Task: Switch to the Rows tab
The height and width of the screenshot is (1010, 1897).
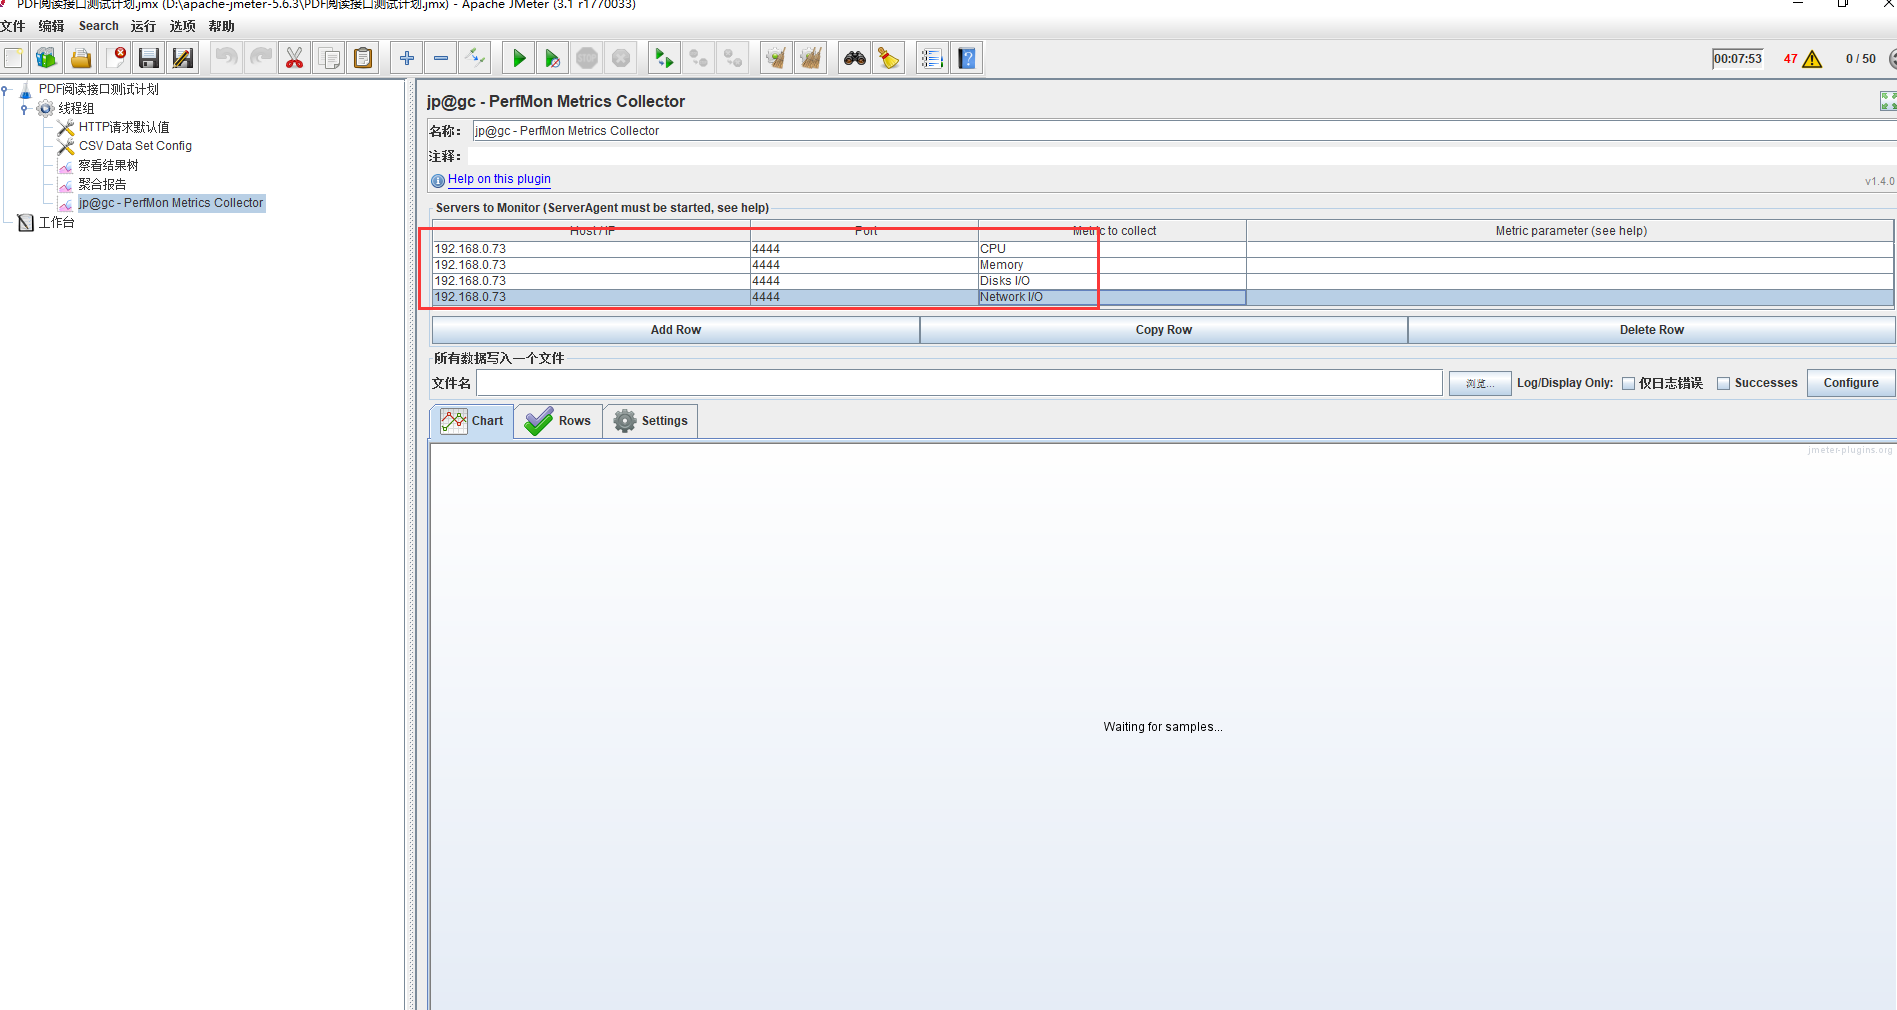Action: coord(559,421)
